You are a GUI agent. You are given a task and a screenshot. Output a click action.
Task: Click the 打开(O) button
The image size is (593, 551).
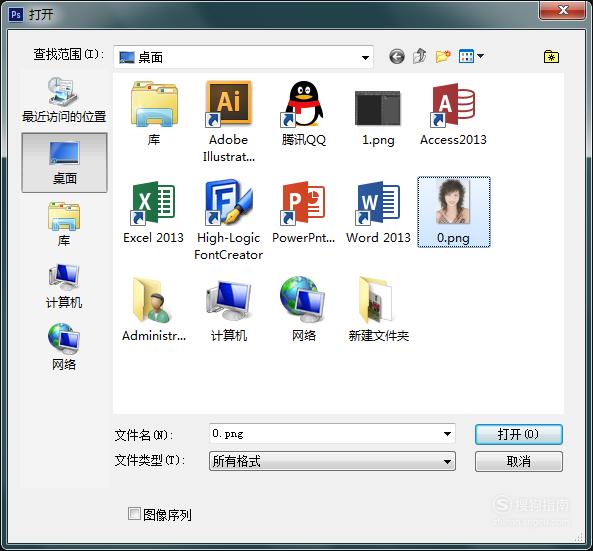point(518,434)
